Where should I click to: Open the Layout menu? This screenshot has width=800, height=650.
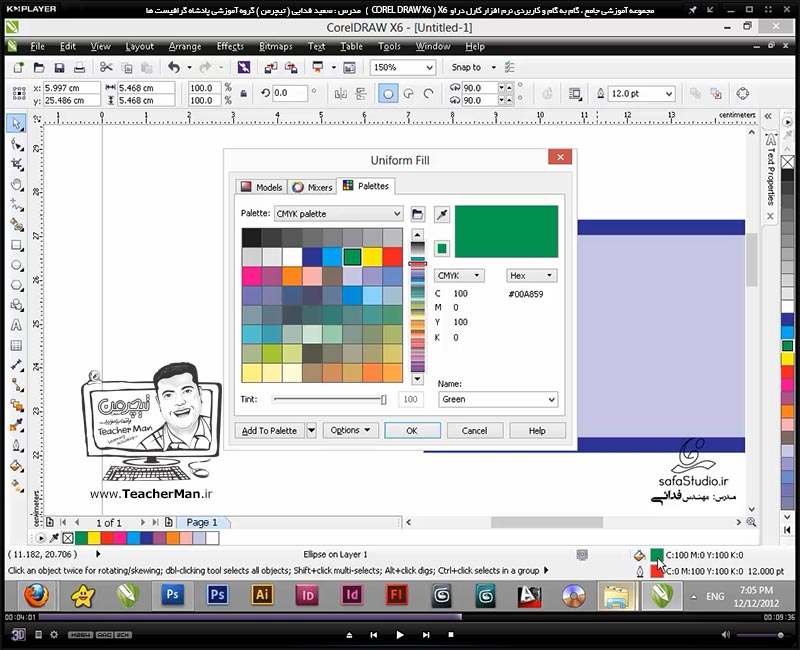click(x=139, y=46)
